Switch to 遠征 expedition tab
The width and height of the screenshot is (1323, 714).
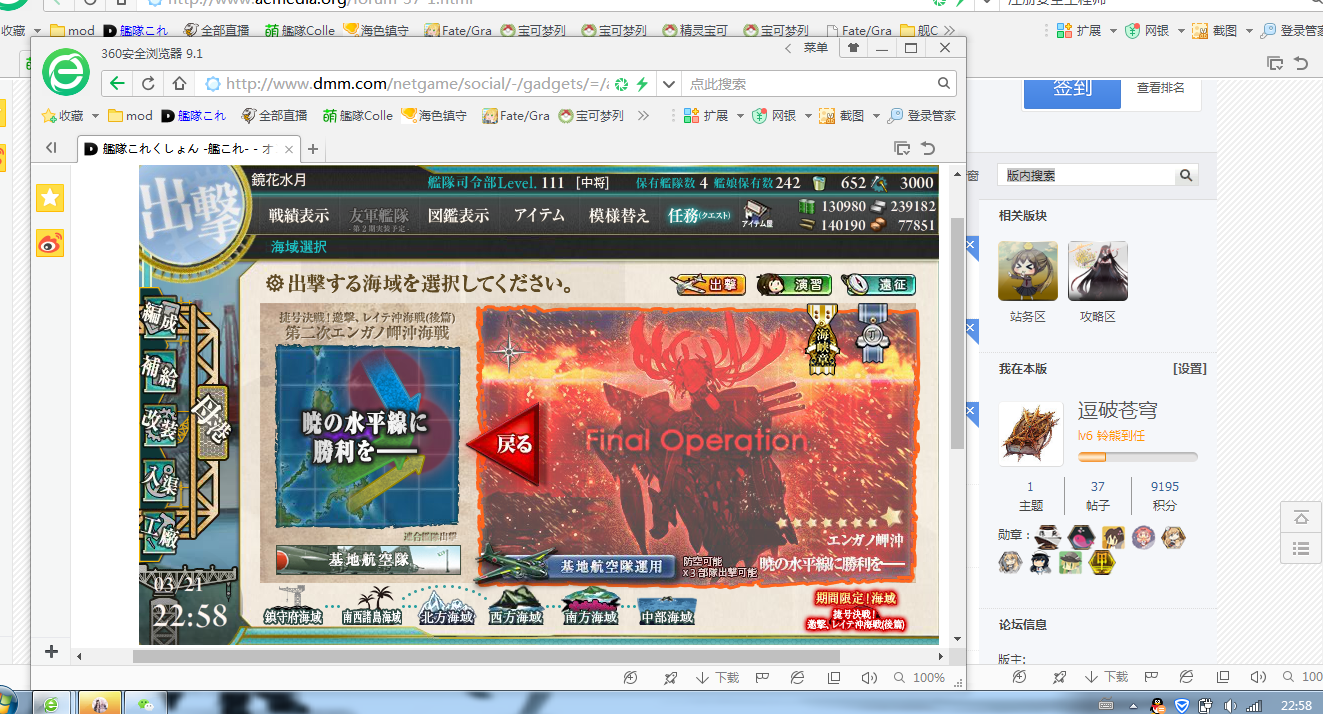tap(878, 284)
